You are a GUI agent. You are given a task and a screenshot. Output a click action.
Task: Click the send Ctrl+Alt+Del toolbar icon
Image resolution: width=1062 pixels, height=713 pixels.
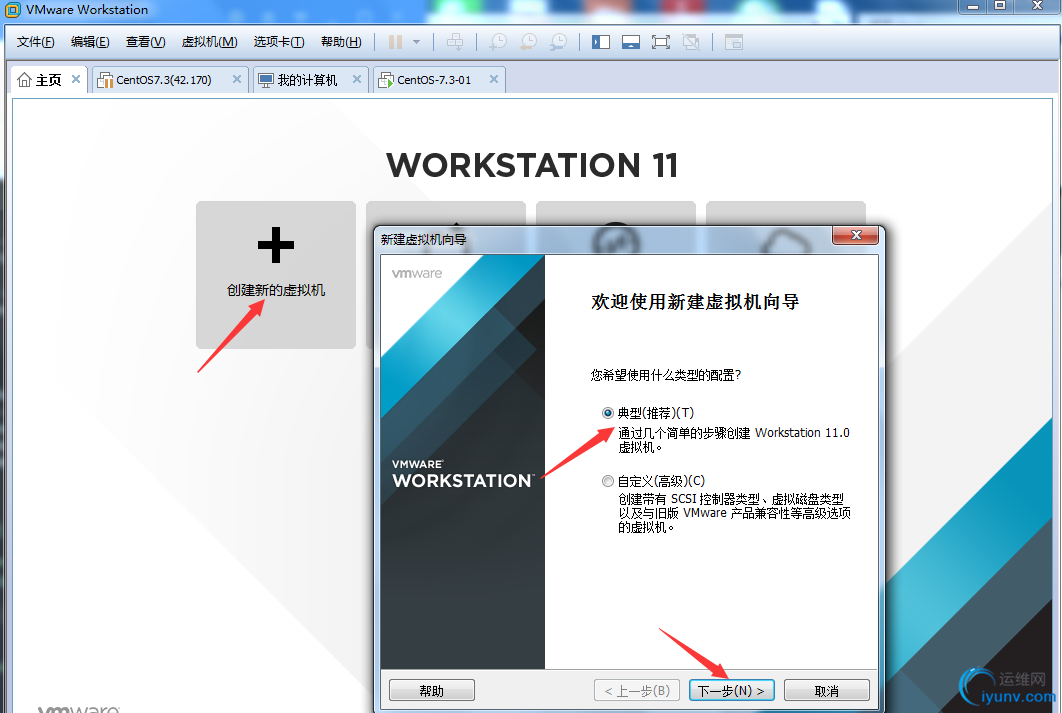coord(455,42)
